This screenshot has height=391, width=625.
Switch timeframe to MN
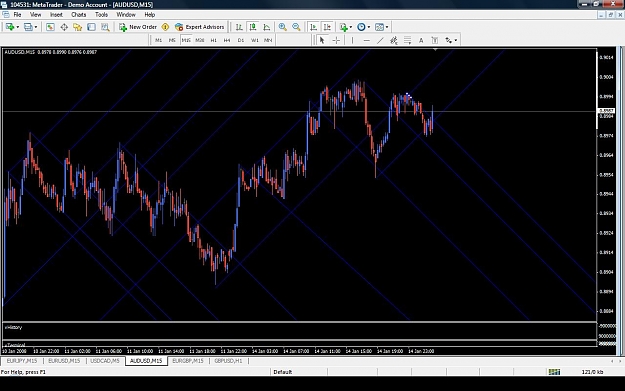coord(268,40)
